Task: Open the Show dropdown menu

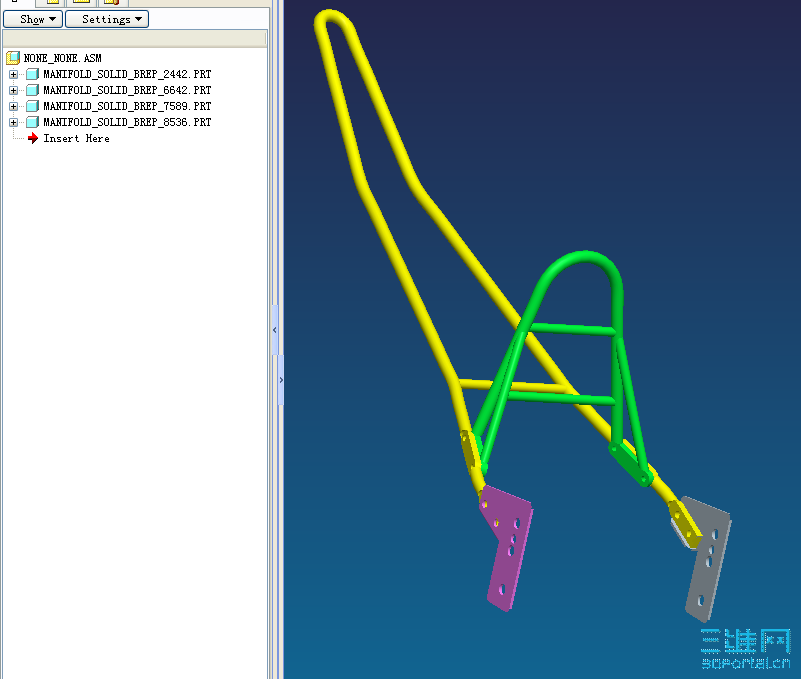Action: coord(33,19)
